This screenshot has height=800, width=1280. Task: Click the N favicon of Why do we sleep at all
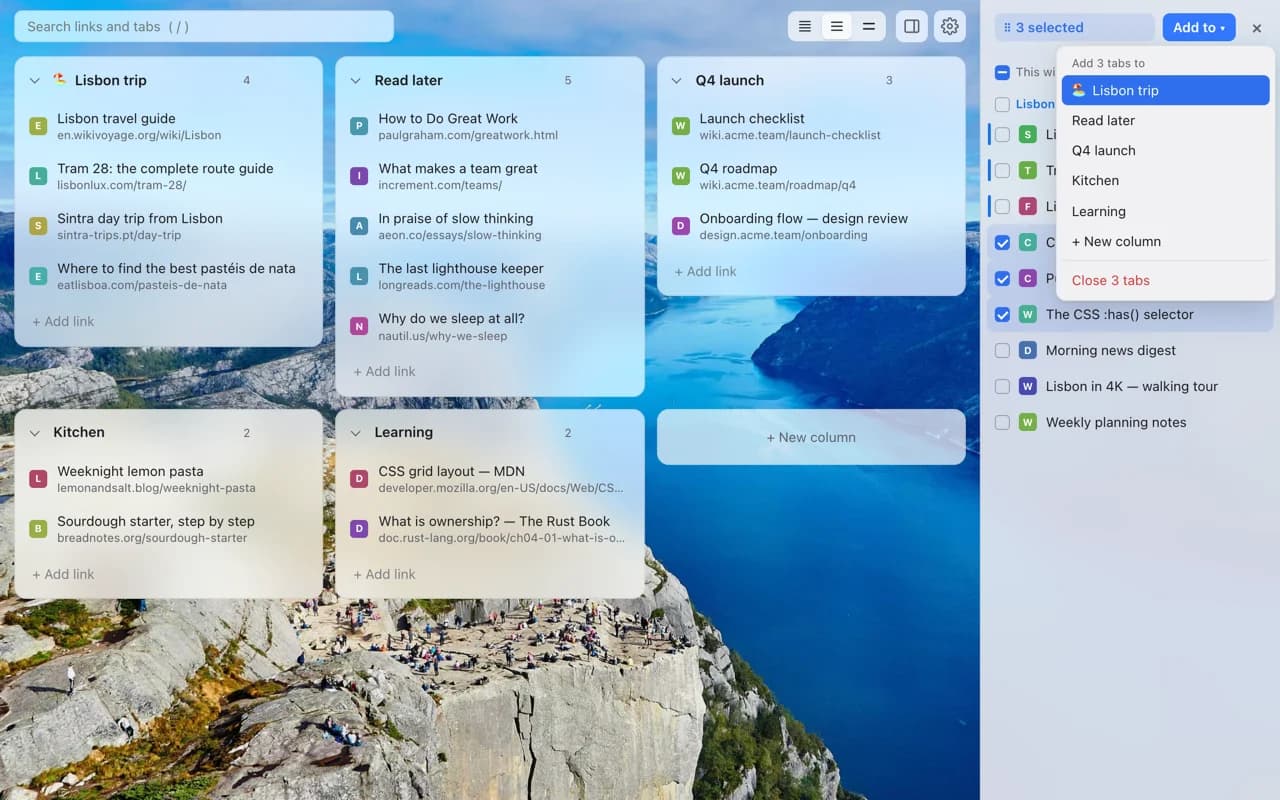point(359,326)
